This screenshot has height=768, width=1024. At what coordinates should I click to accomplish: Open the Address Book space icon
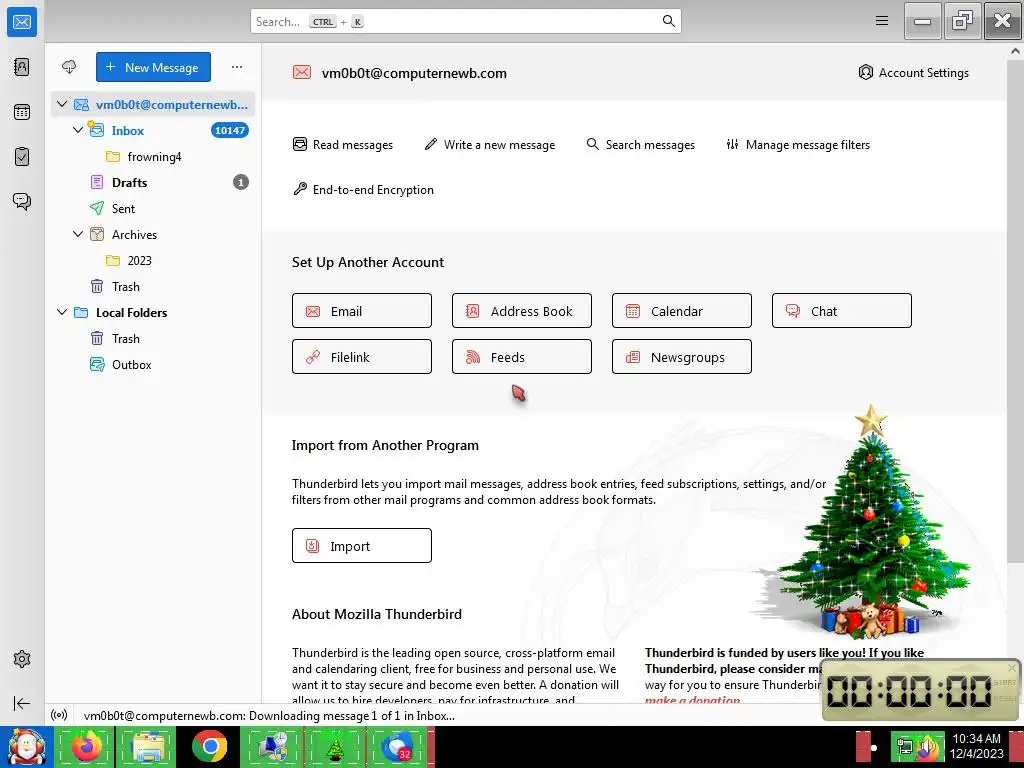[22, 67]
